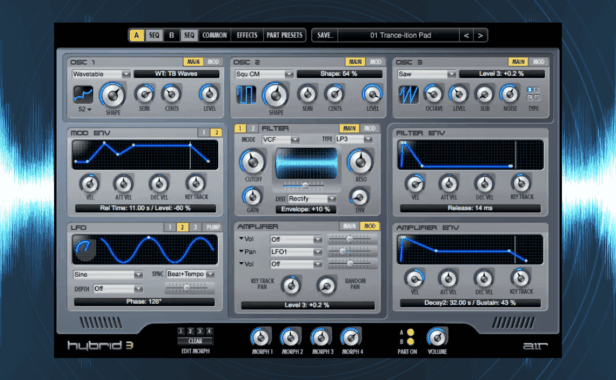Click the OSC 1 Cents knob
Image resolution: width=616 pixels, height=380 pixels.
click(171, 94)
